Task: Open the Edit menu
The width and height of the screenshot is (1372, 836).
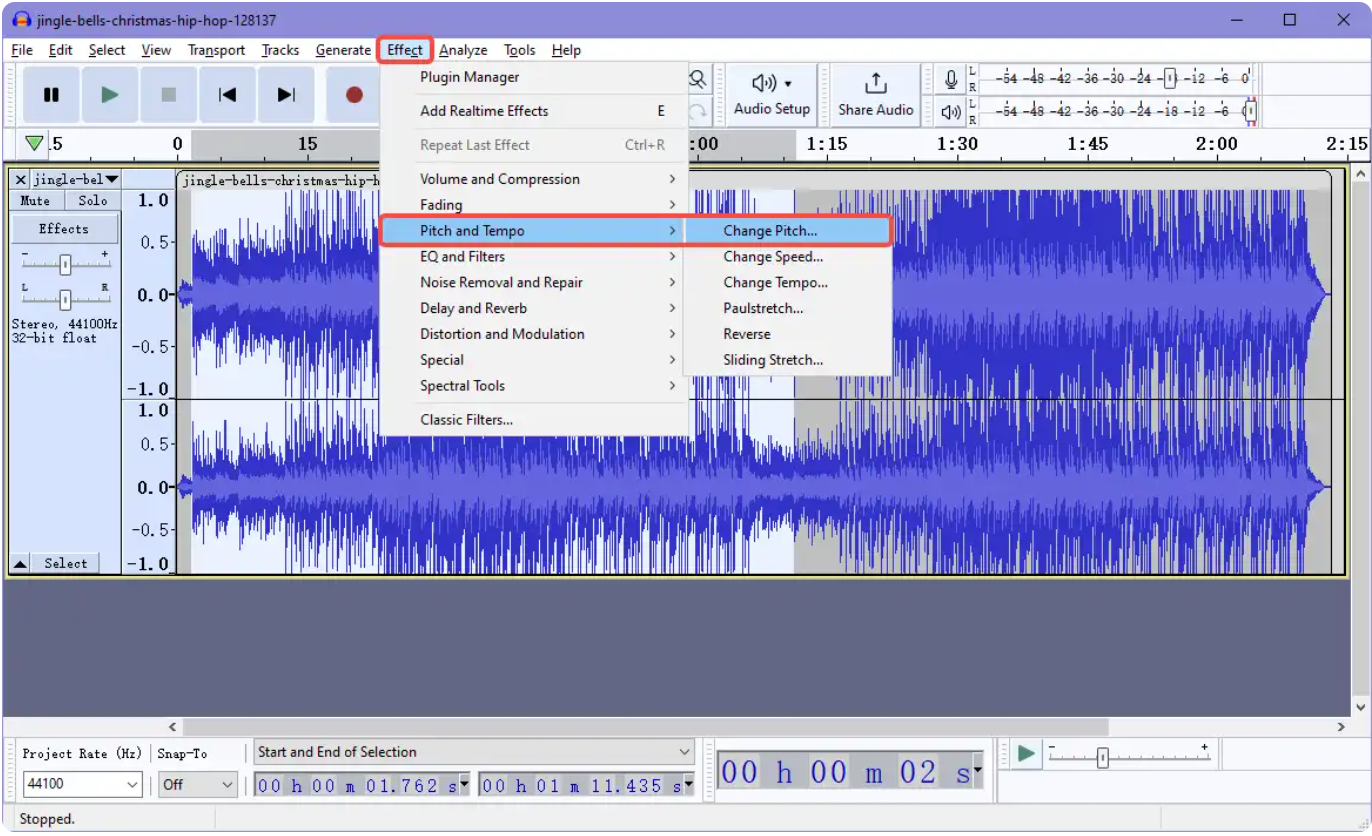Action: pos(61,50)
